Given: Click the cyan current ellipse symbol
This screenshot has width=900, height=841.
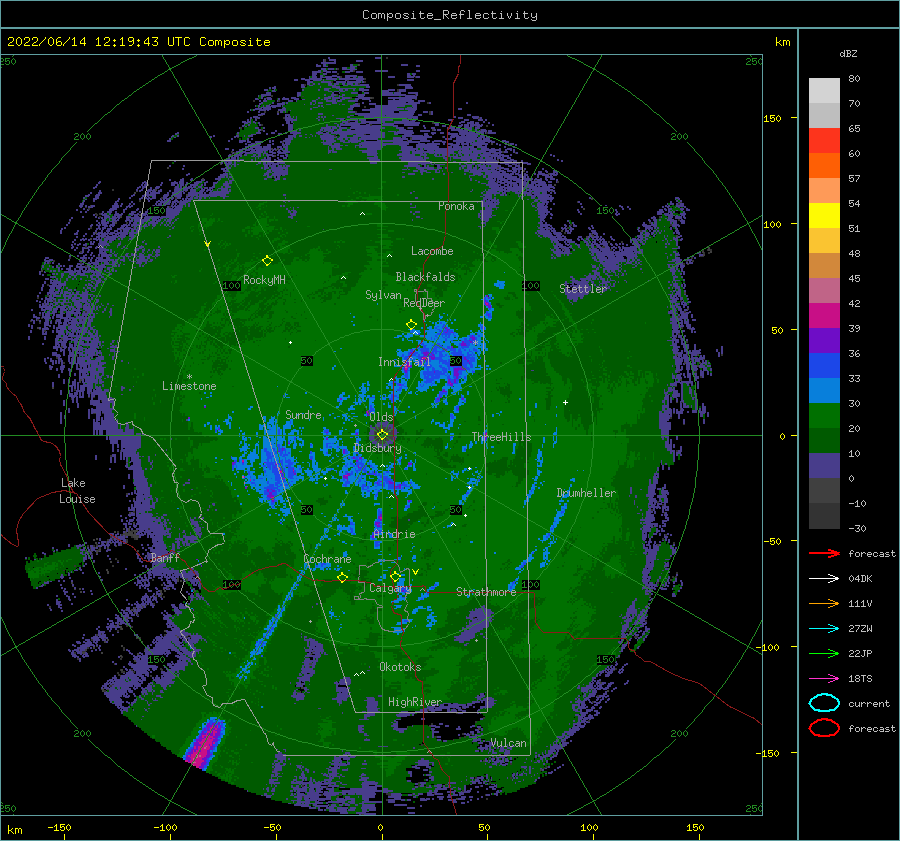Looking at the screenshot, I should (x=824, y=703).
